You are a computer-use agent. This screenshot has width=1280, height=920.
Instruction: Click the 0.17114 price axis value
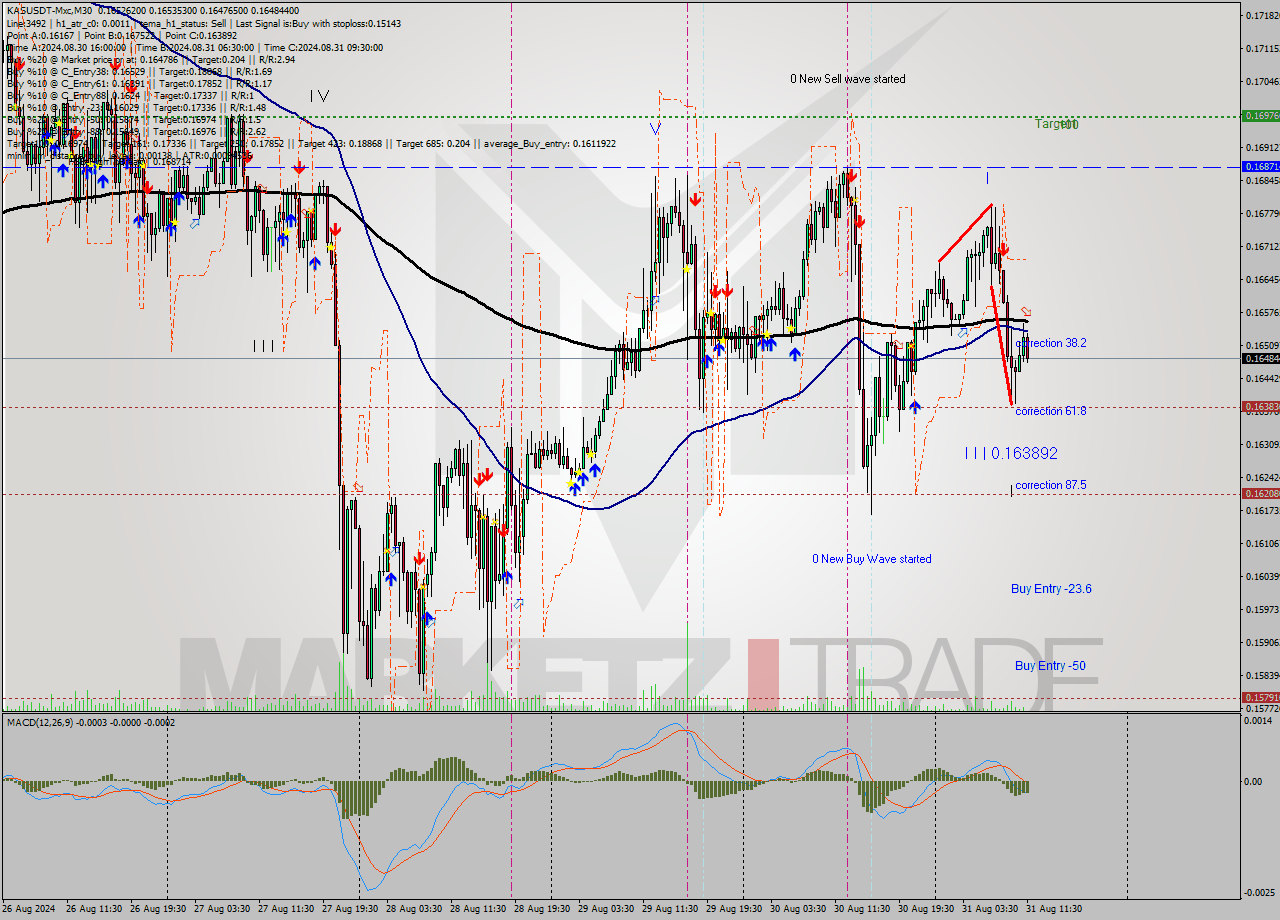[x=1261, y=48]
